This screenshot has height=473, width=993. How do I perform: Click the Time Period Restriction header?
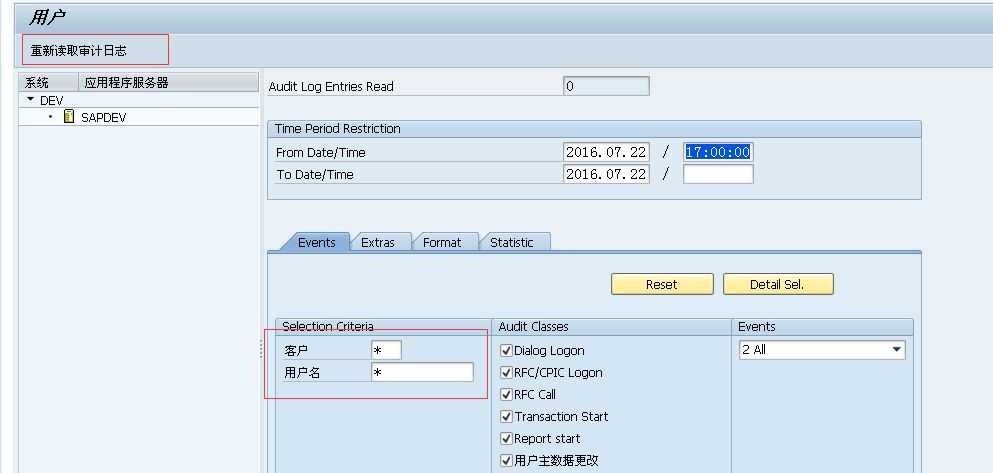(338, 129)
